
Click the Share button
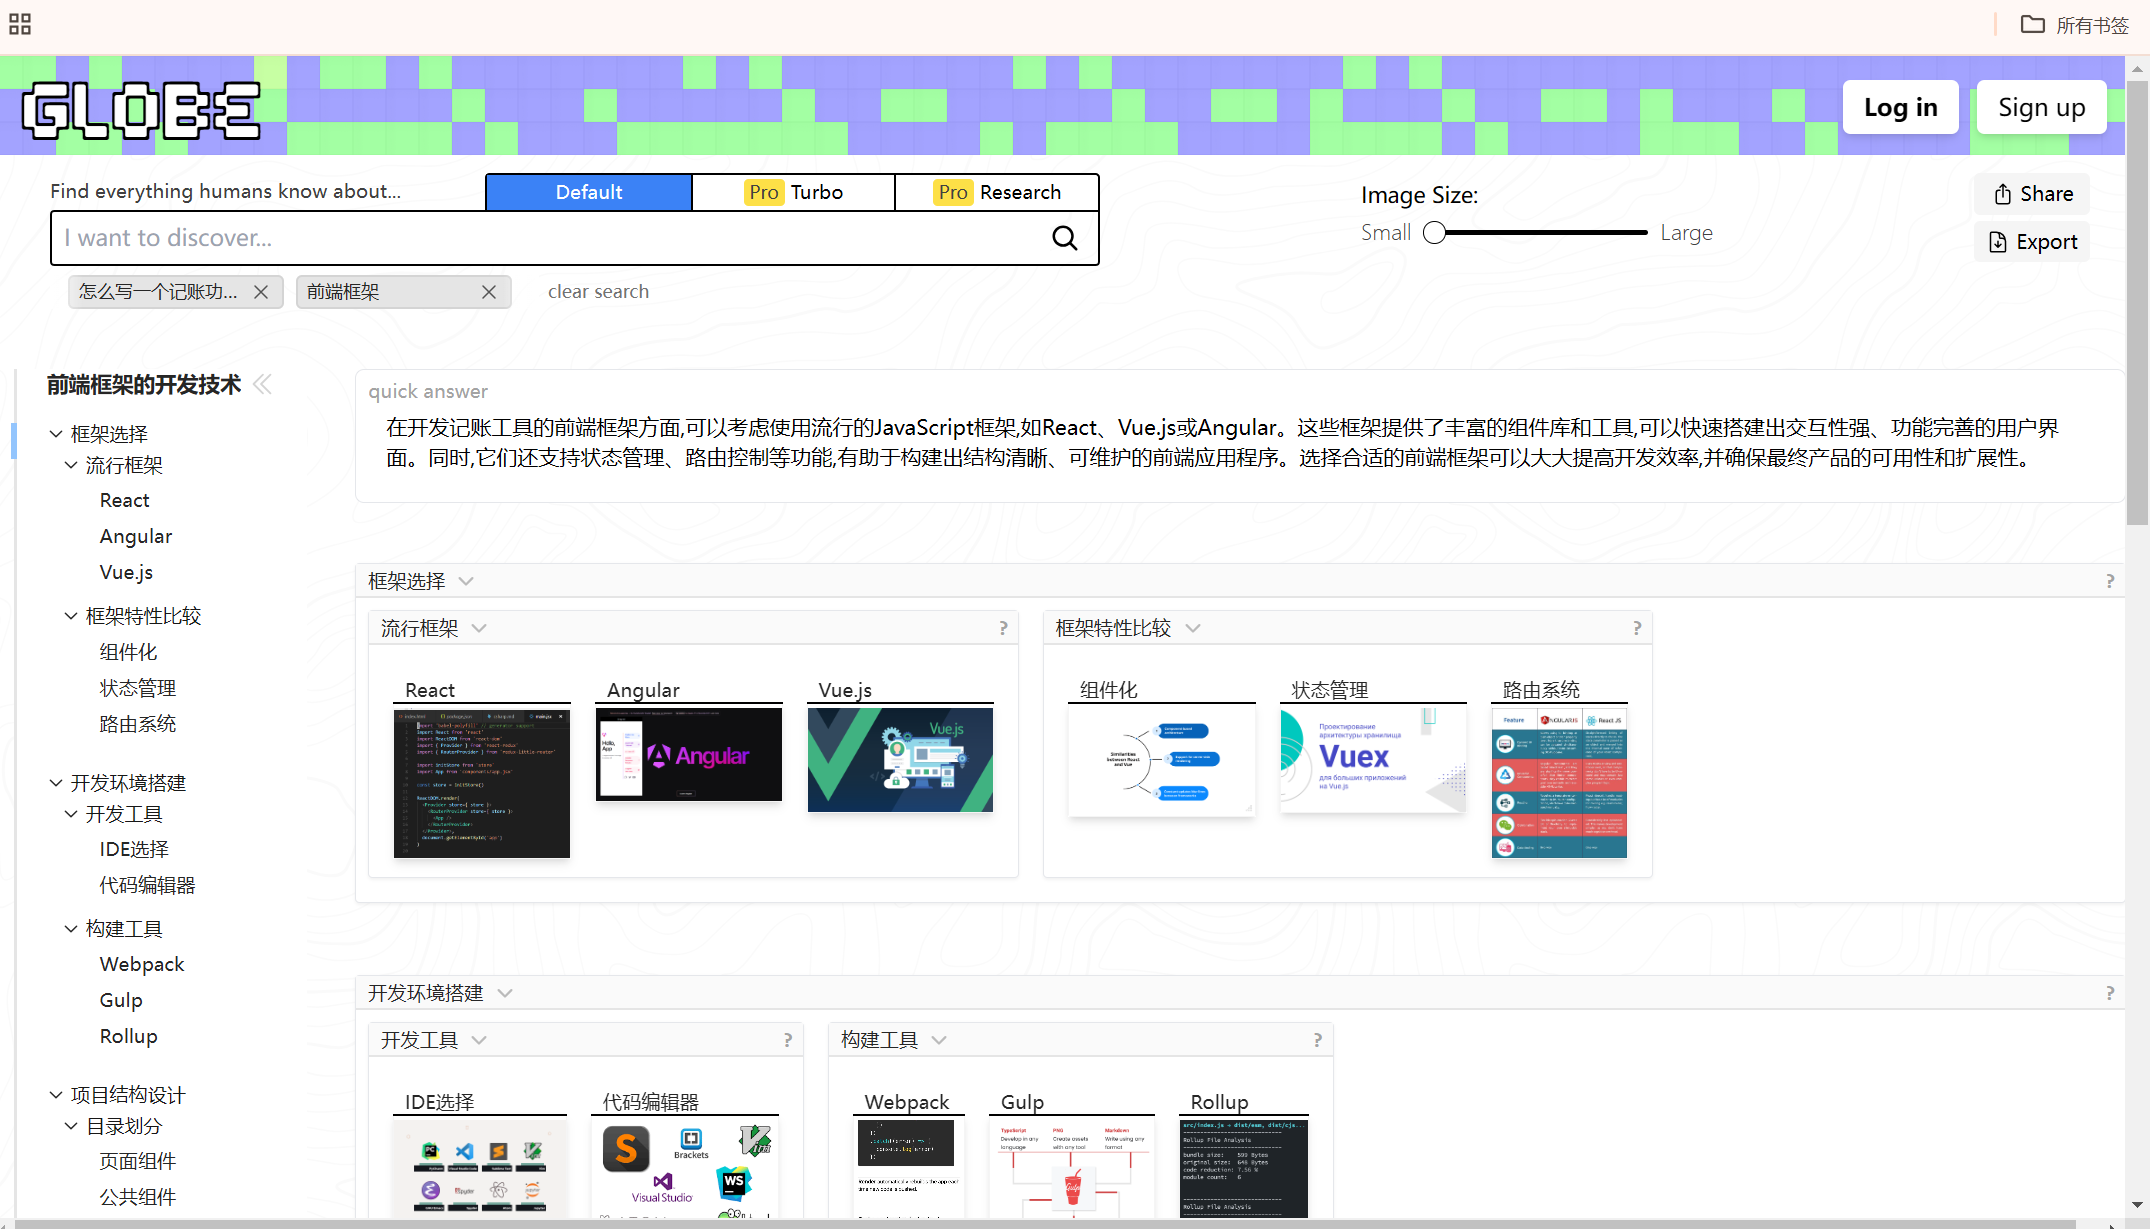[2033, 194]
